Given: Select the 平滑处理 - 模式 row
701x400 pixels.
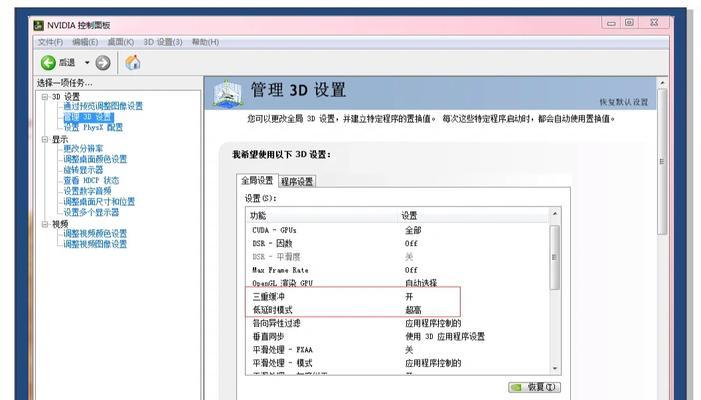Looking at the screenshot, I should point(397,363).
